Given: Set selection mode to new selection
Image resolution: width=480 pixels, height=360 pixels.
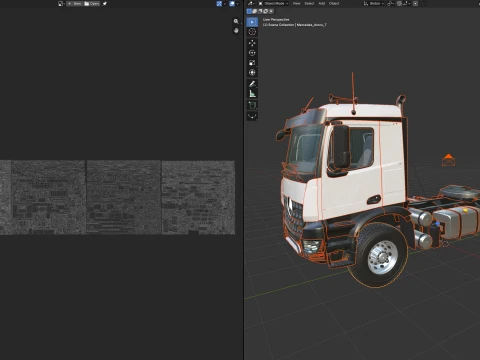Looking at the screenshot, I should pyautogui.click(x=249, y=11).
